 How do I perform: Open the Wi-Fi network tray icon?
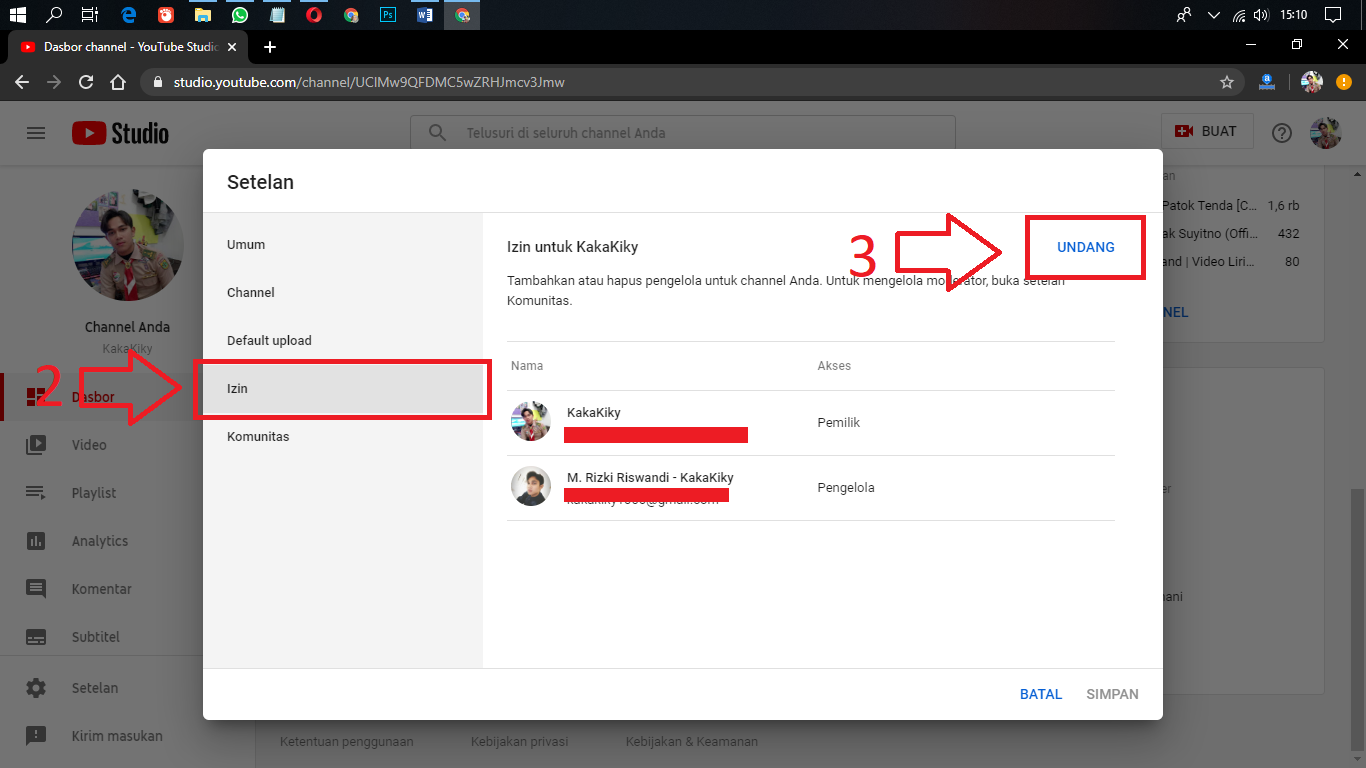pos(1239,15)
